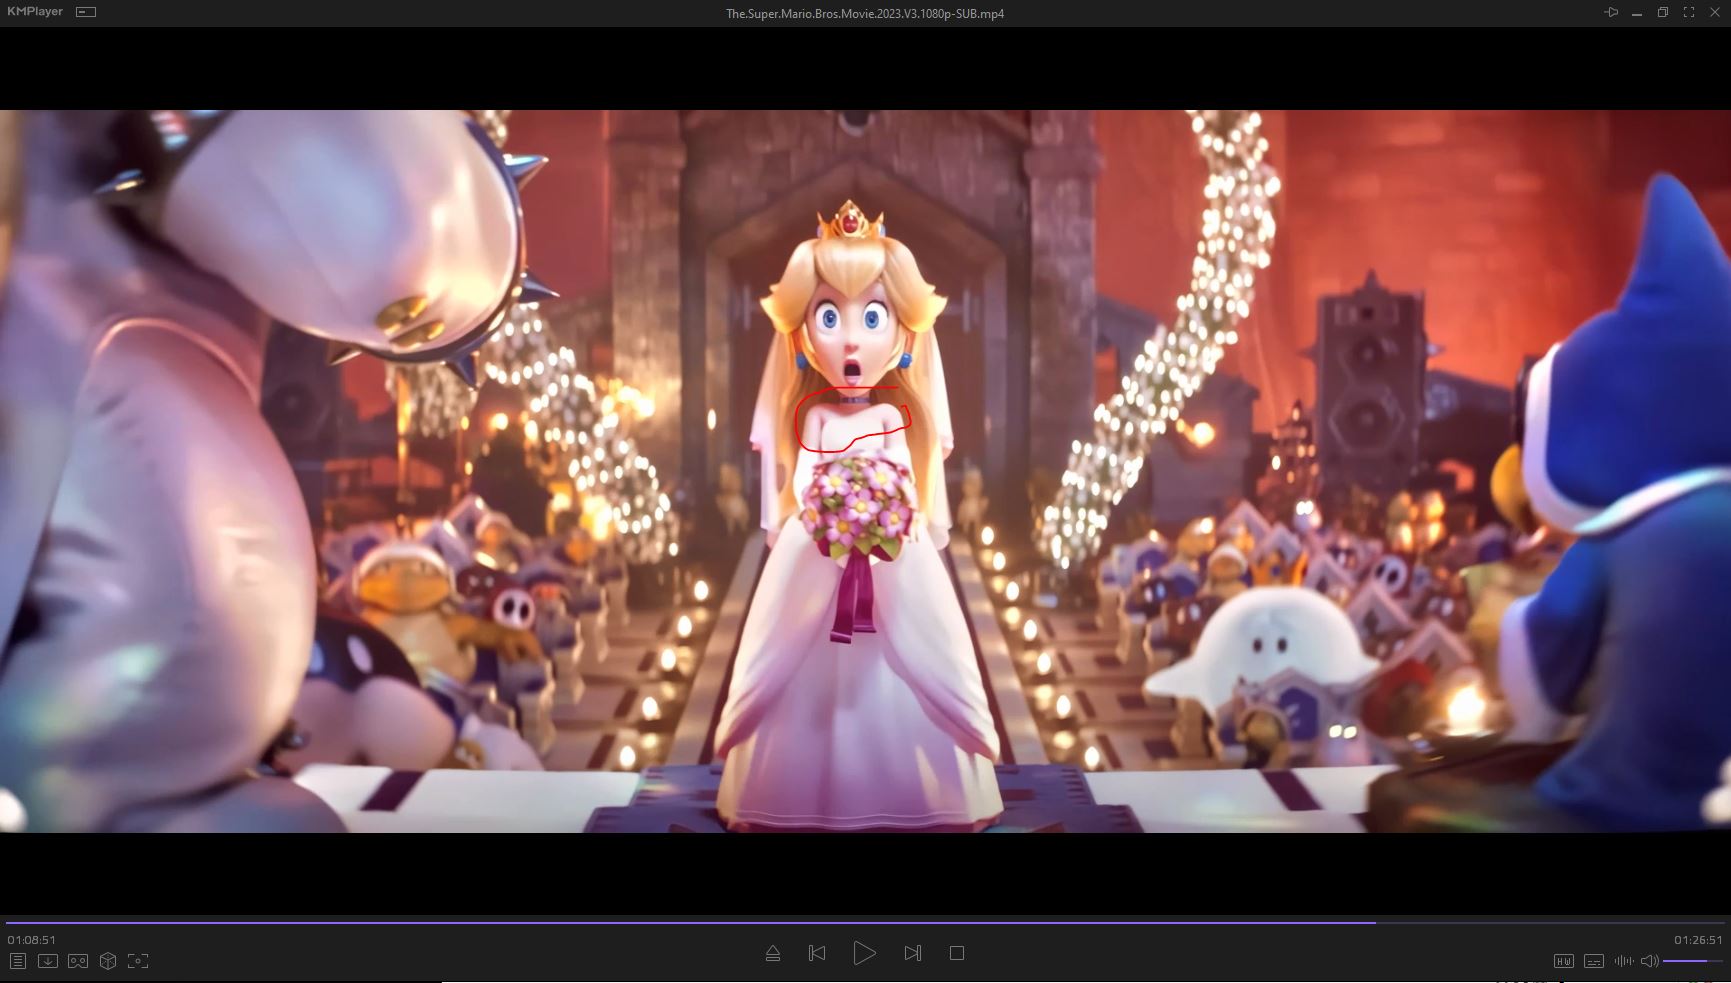Open the 3D cube settings icon
This screenshot has height=983, width=1731.
[108, 961]
